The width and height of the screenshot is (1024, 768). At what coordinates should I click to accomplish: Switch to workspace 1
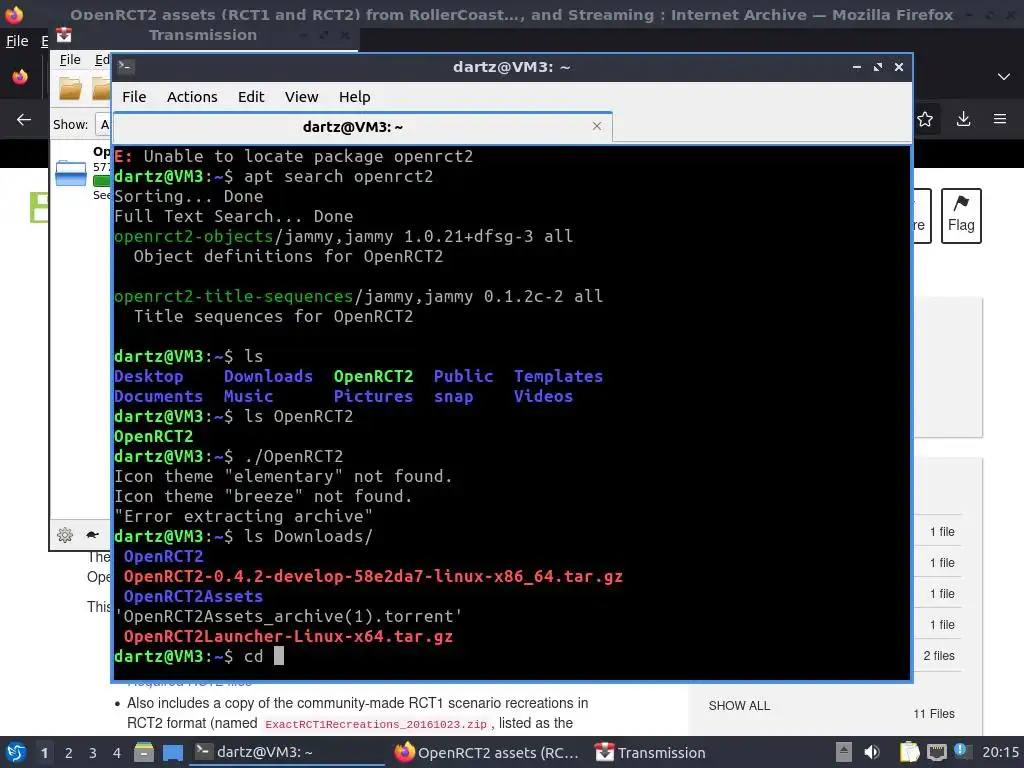pyautogui.click(x=44, y=753)
